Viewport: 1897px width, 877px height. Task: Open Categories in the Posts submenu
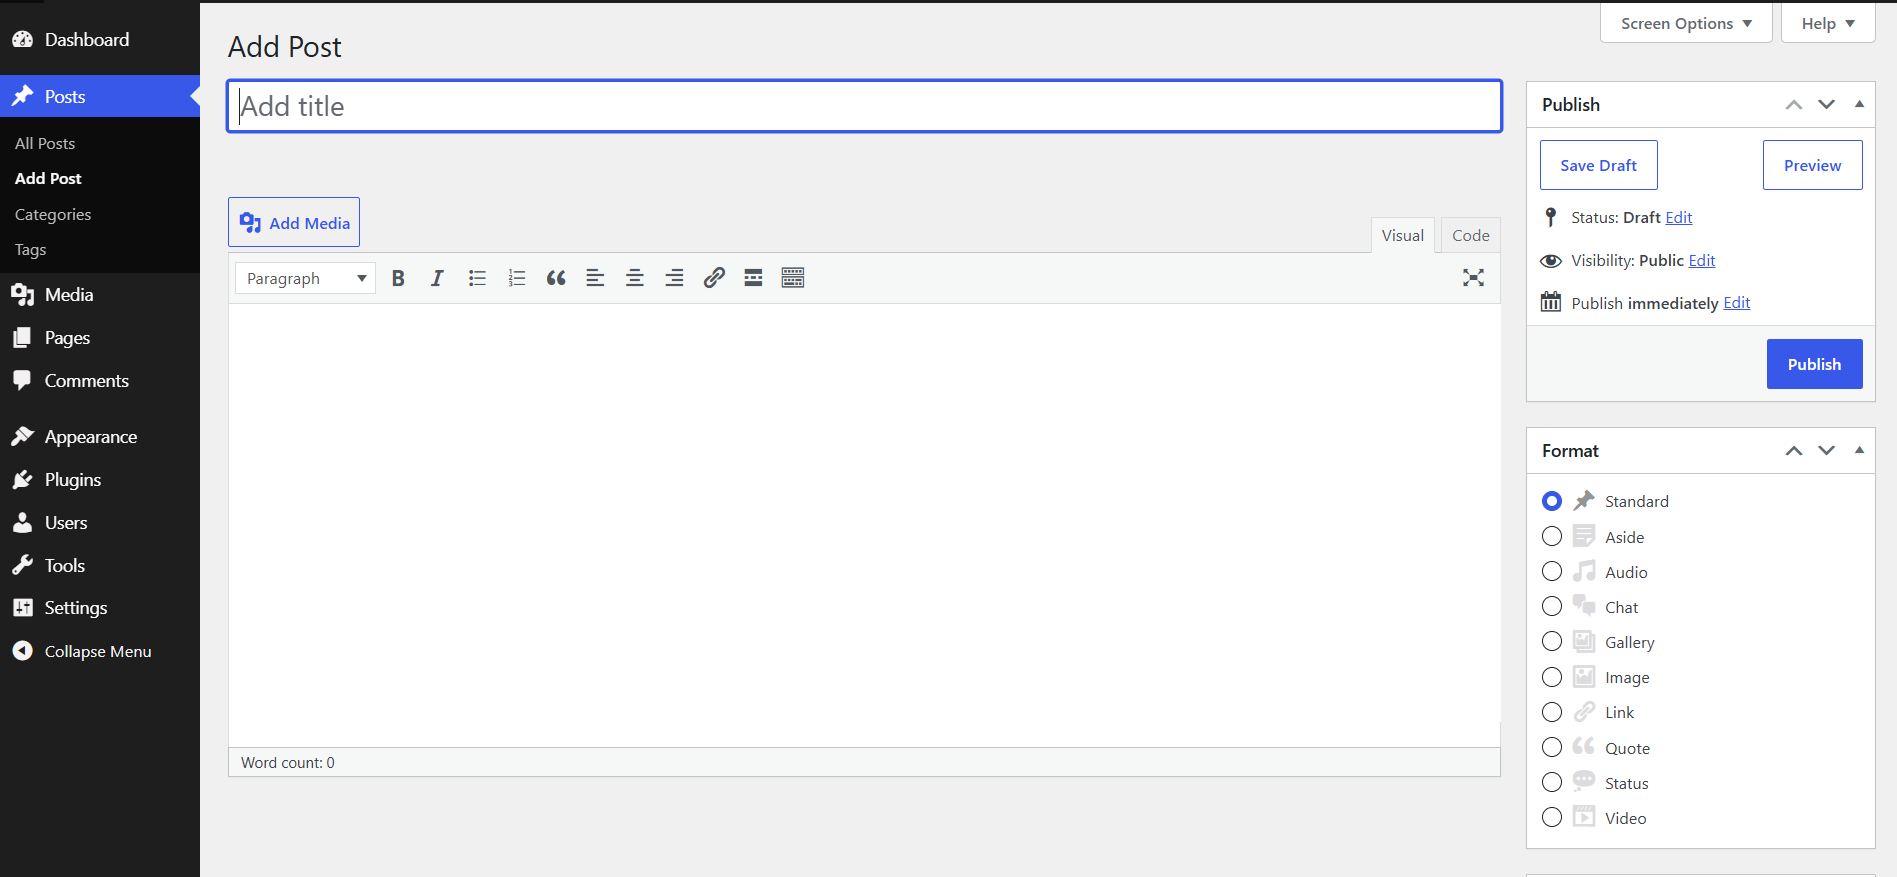coord(53,214)
